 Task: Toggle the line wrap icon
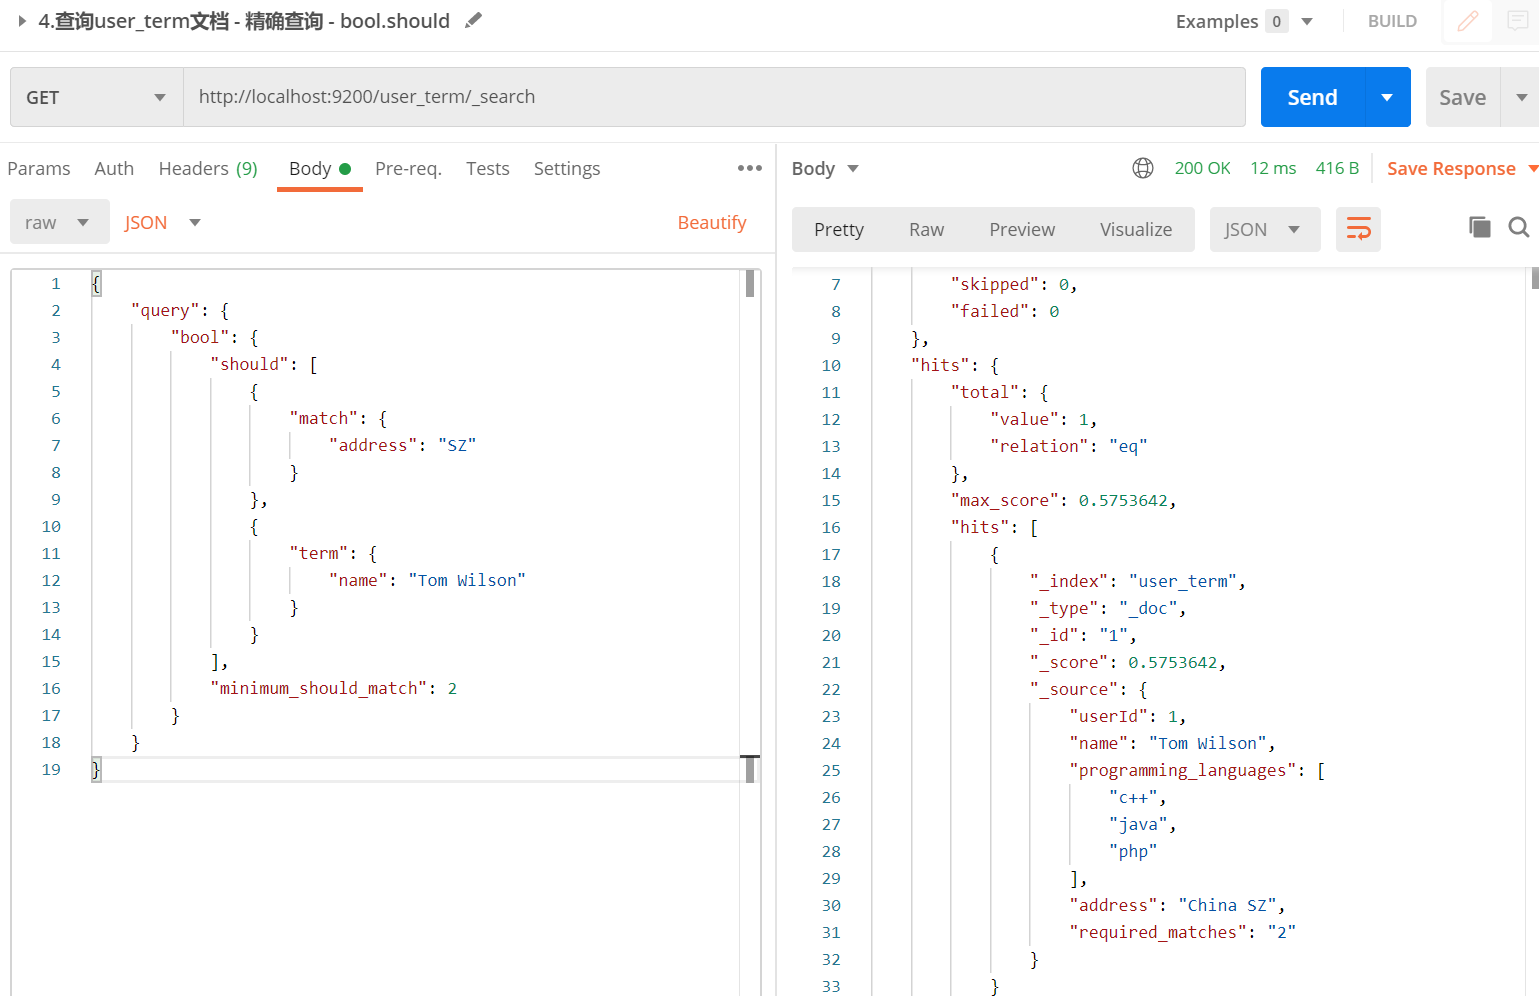1358,230
